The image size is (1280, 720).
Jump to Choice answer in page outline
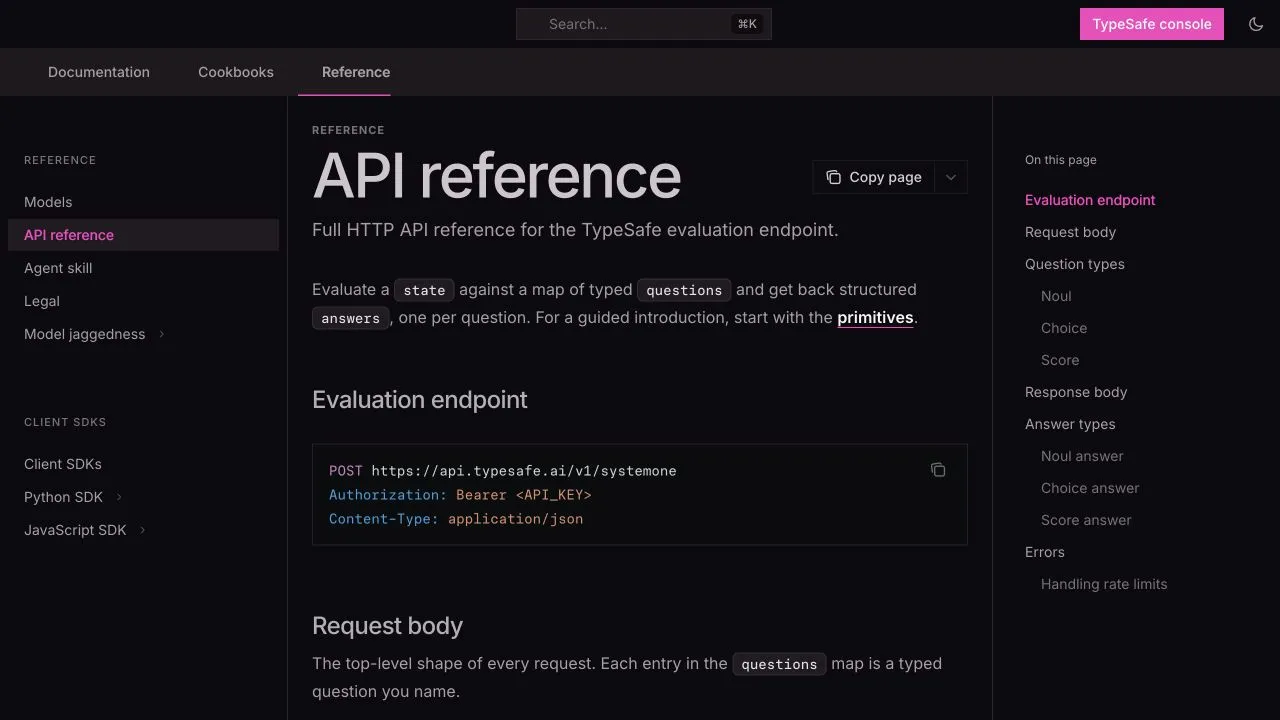point(1090,488)
